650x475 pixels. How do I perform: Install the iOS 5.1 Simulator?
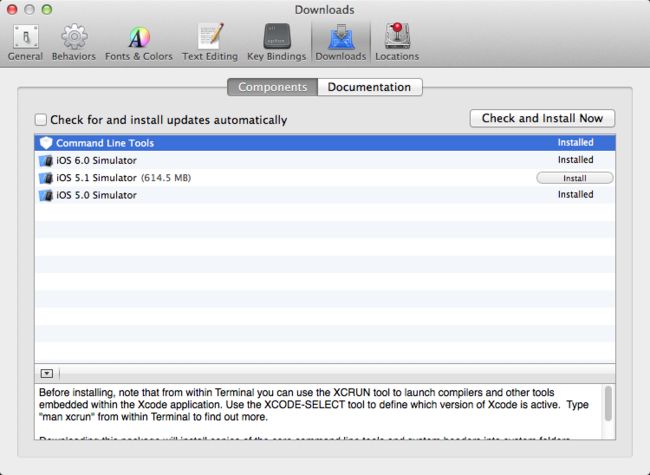[575, 178]
